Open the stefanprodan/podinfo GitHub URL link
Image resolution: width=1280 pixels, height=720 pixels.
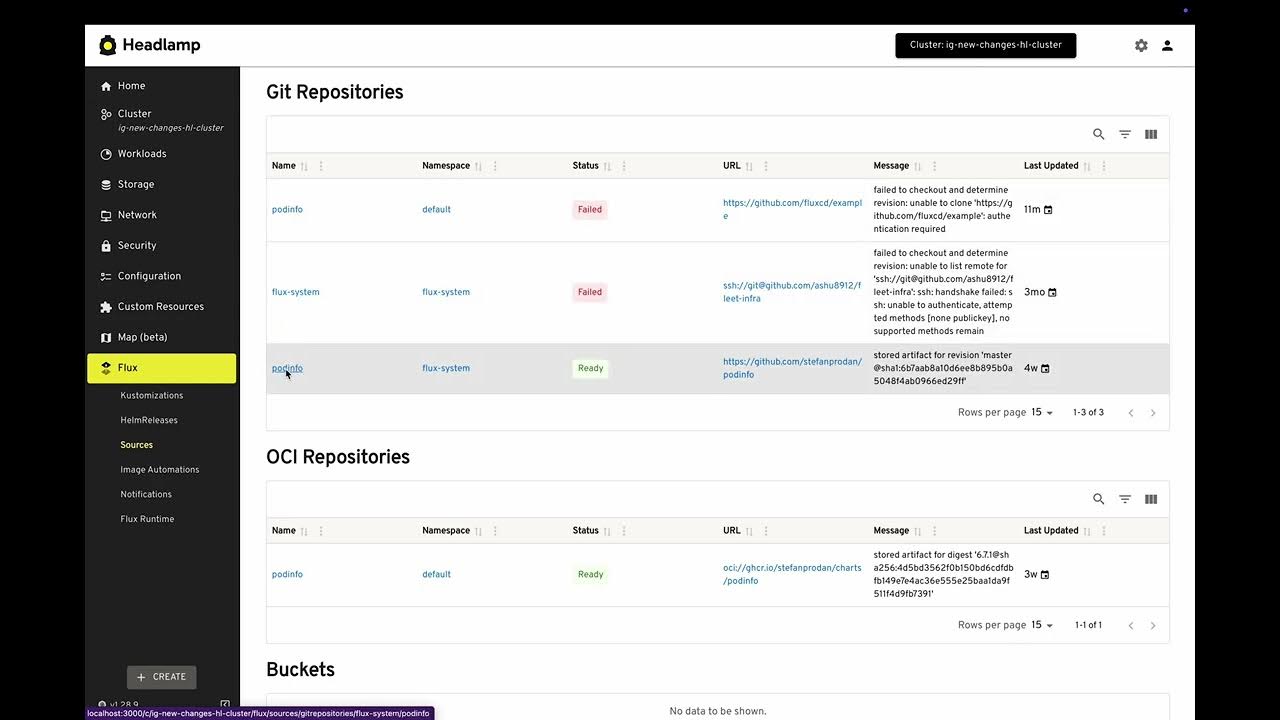tap(791, 368)
